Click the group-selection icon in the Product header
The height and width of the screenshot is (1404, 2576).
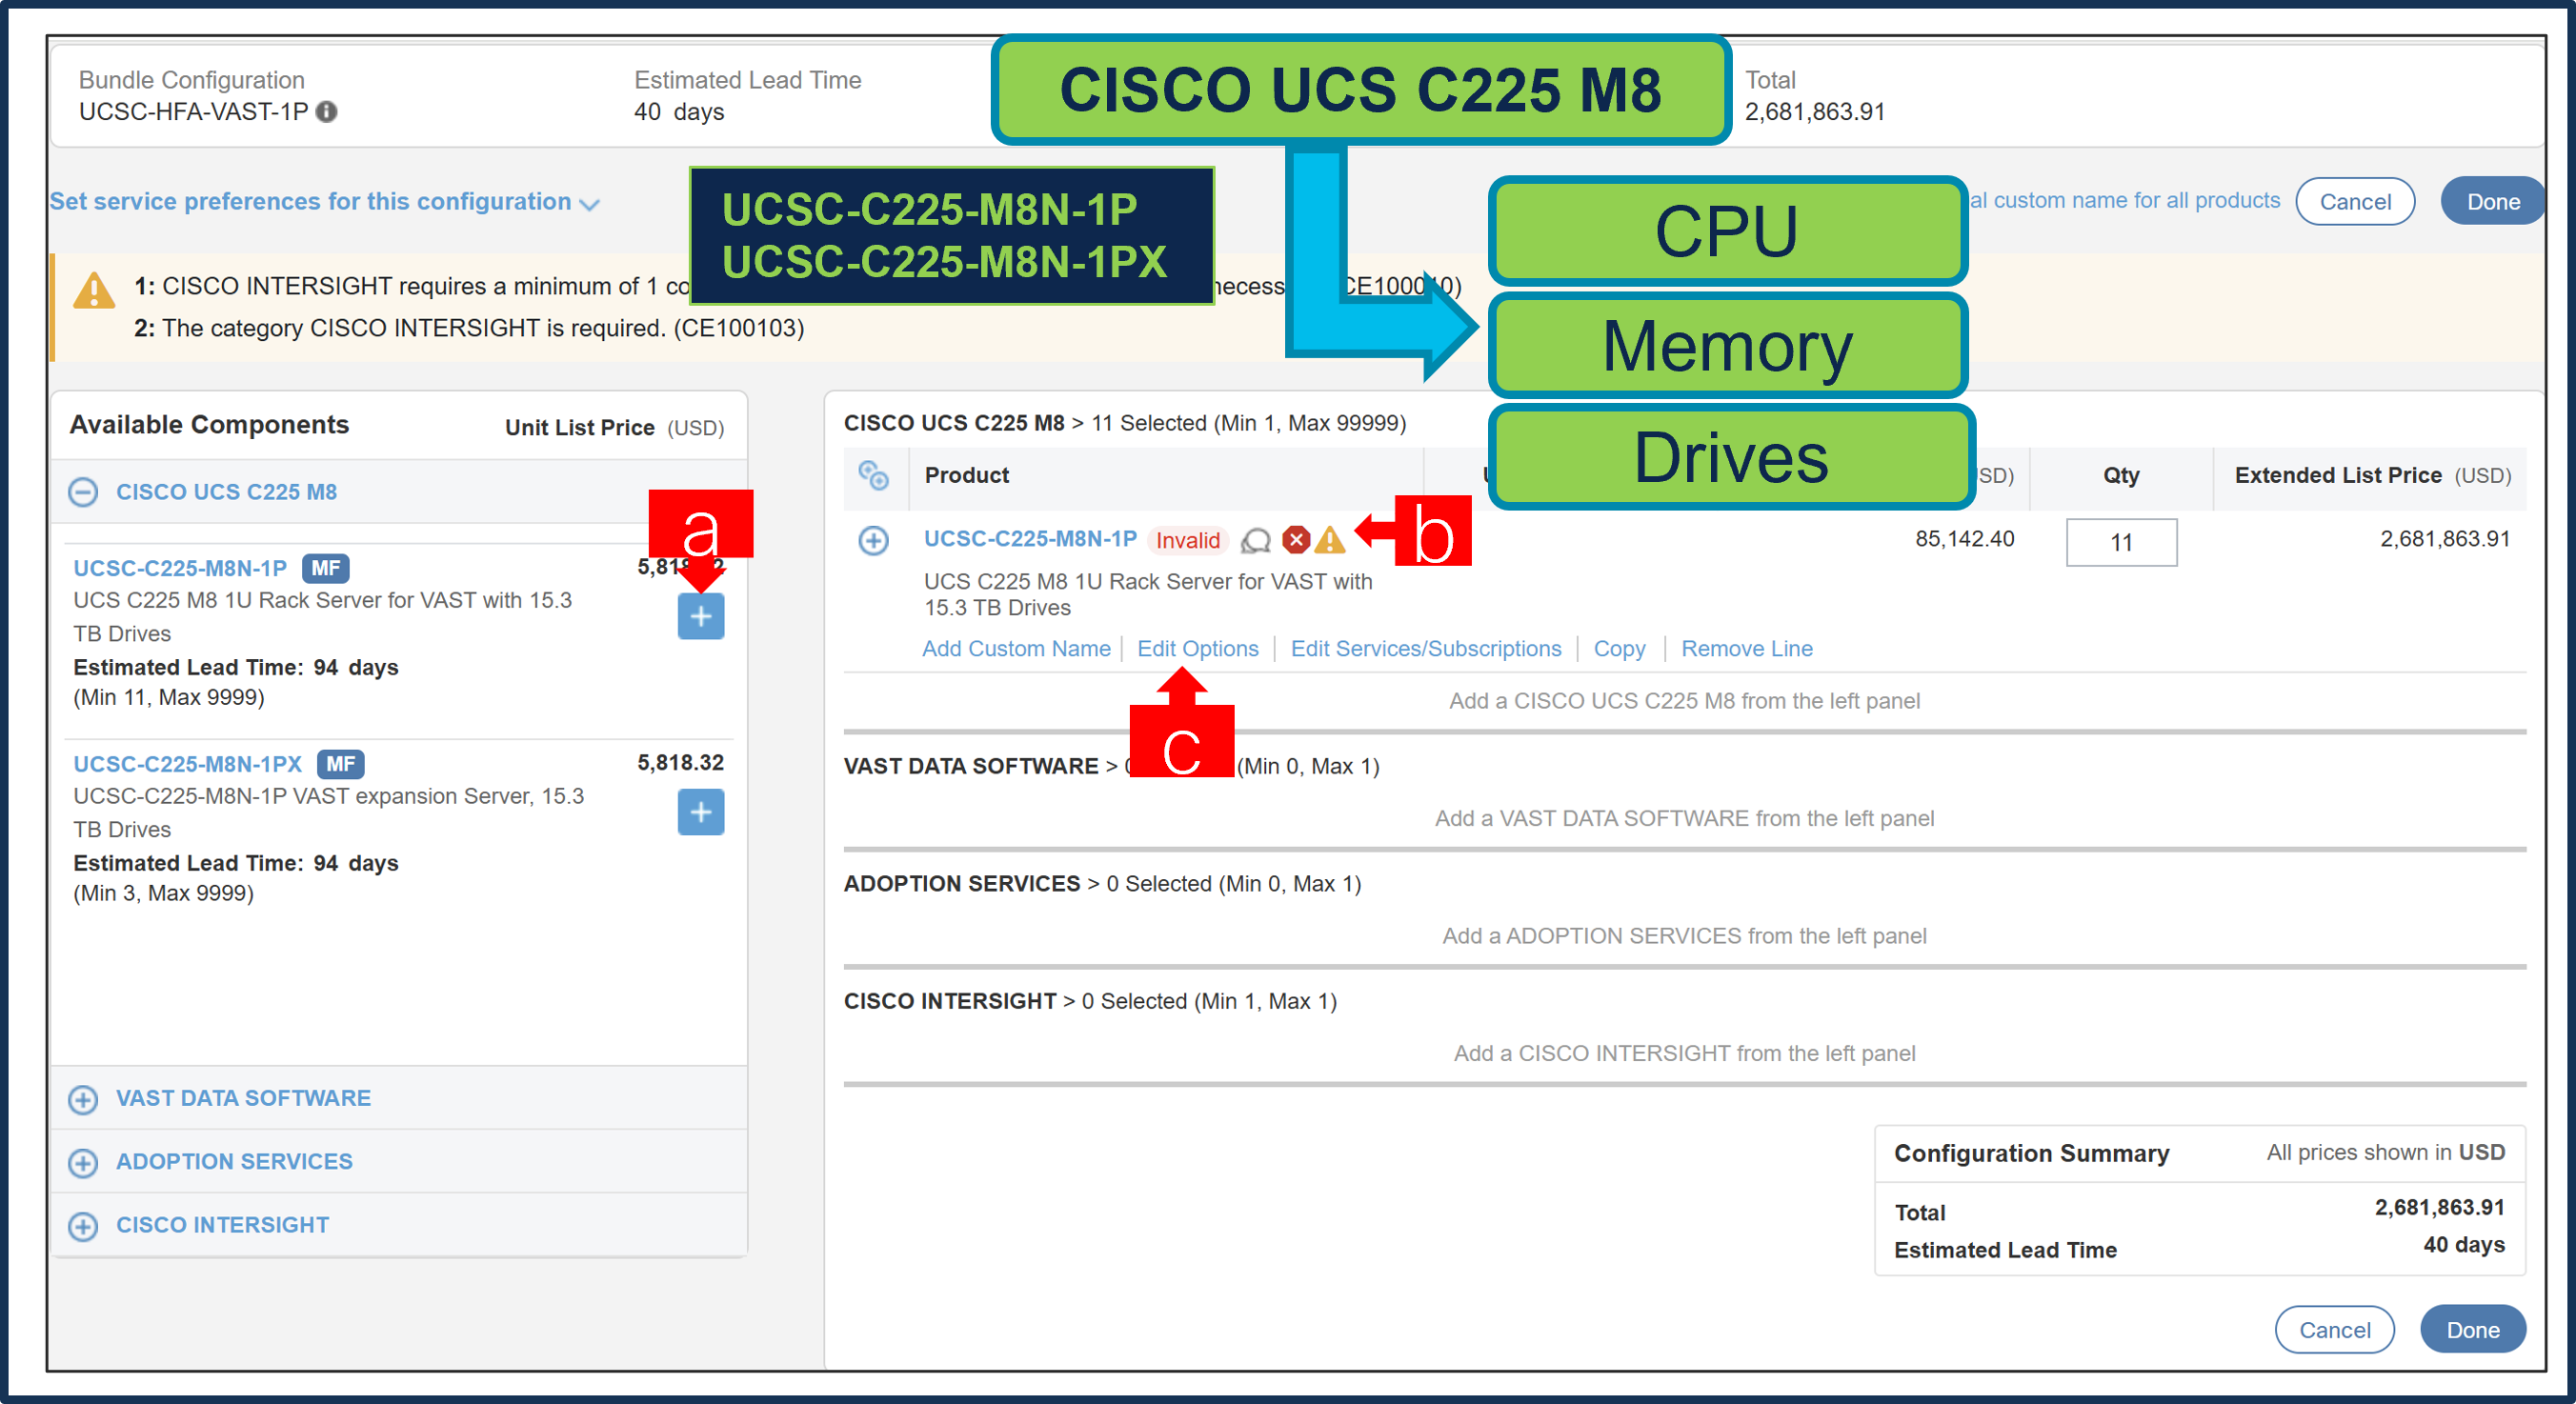coord(875,477)
